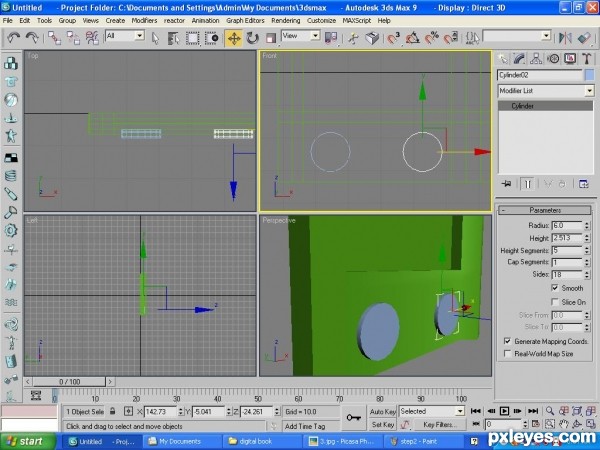Open the Utilities hammer panel tab
Screen dimensions: 600x450
click(x=587, y=59)
